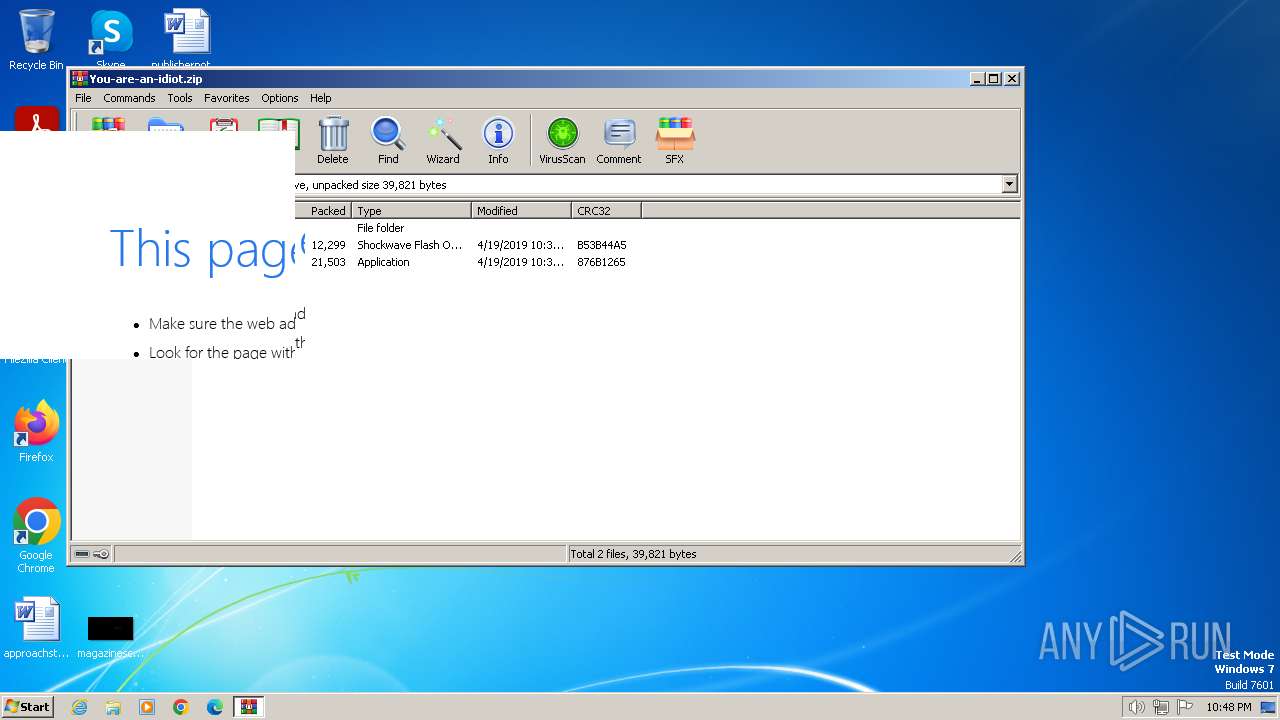Image resolution: width=1280 pixels, height=720 pixels.
Task: Show archive Info
Action: 498,140
